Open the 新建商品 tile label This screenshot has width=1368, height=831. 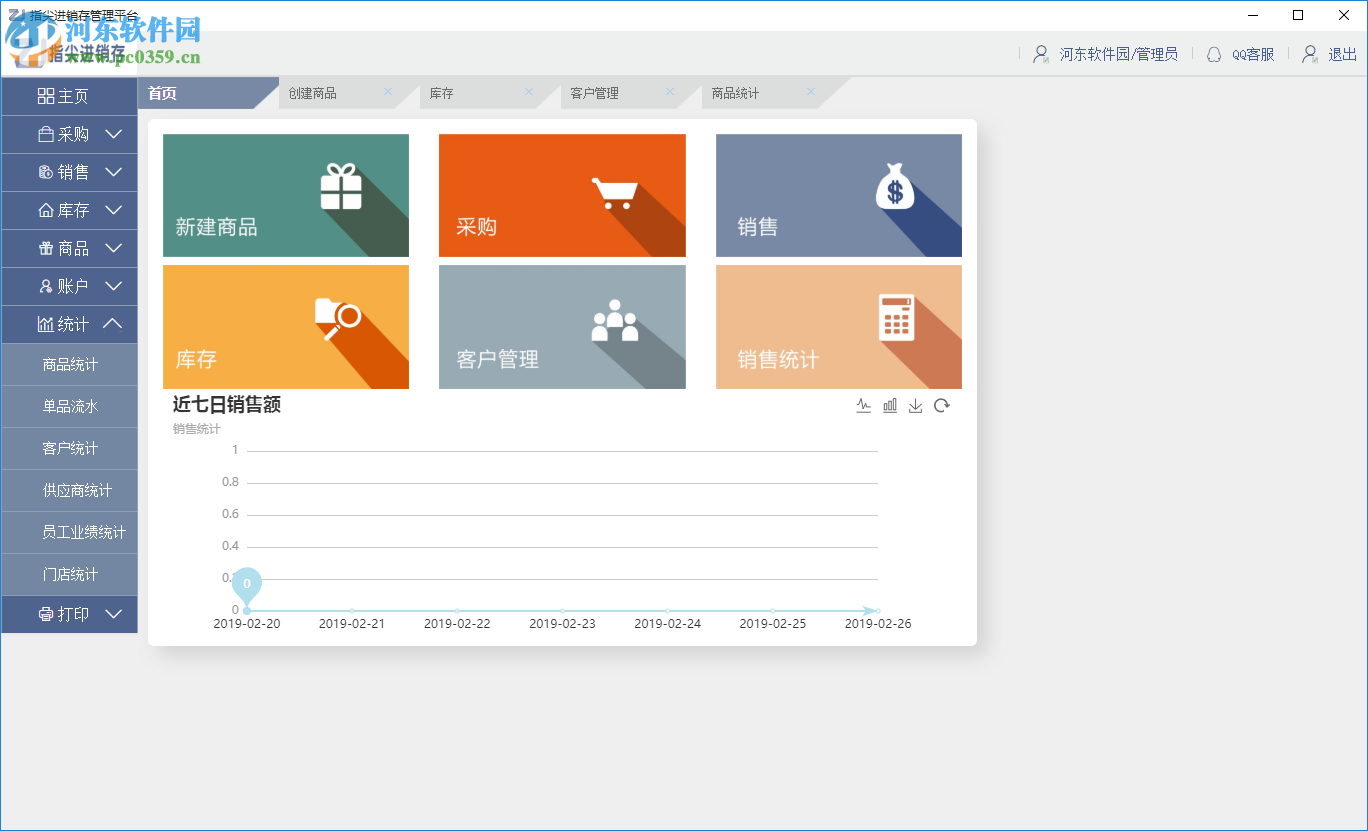pyautogui.click(x=216, y=227)
